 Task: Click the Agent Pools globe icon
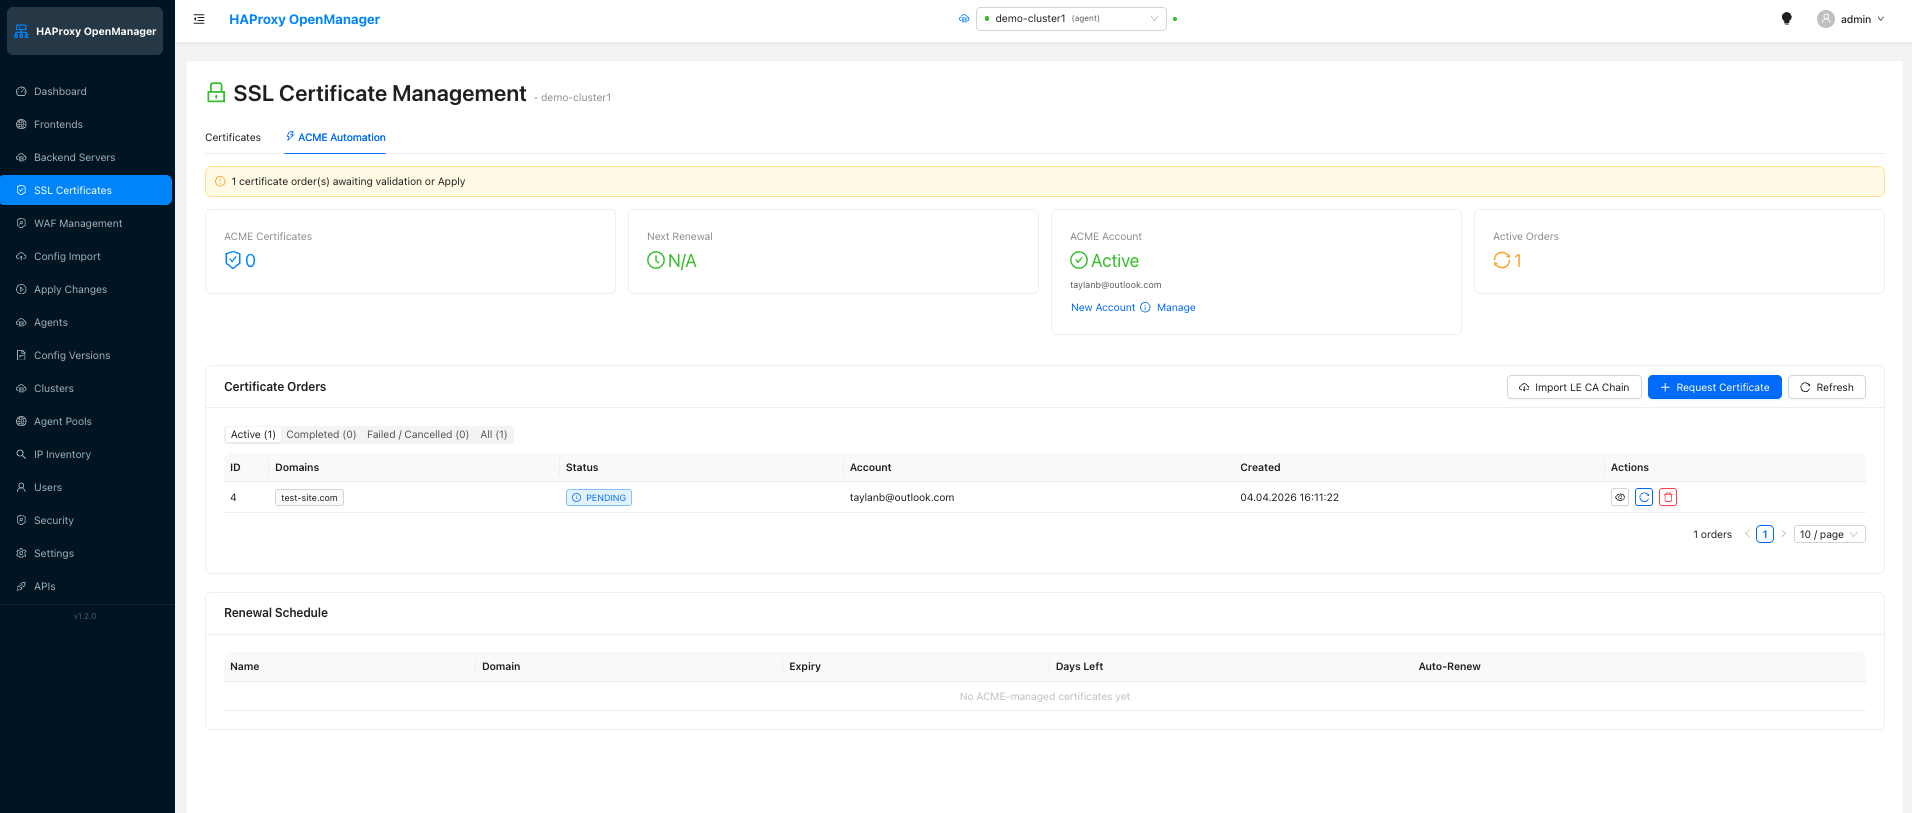pos(21,421)
